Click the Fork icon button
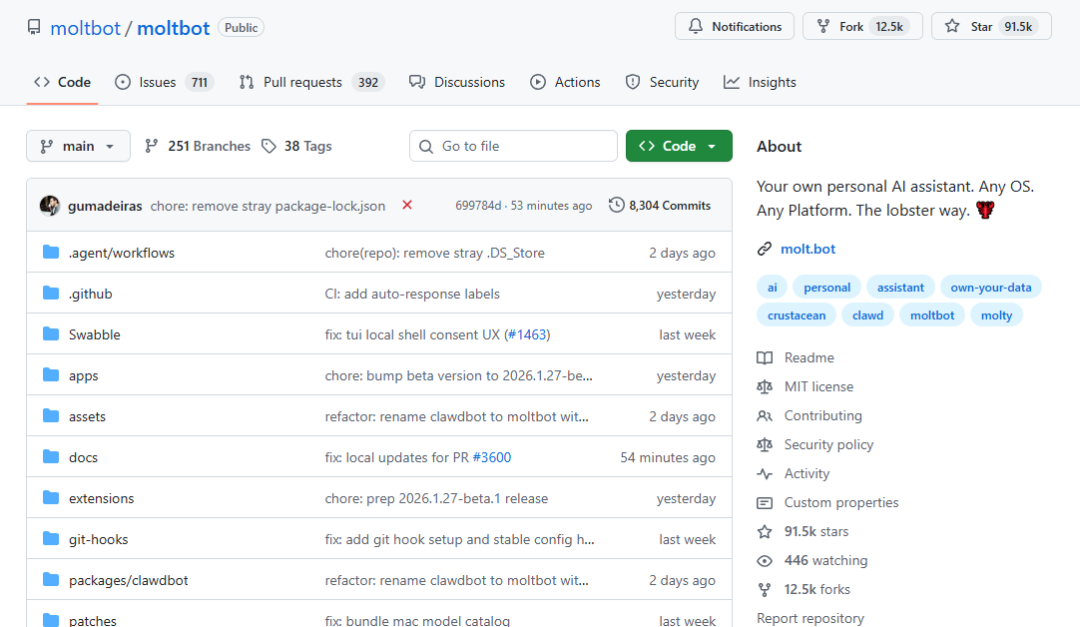The width and height of the screenshot is (1080, 627). tap(823, 26)
